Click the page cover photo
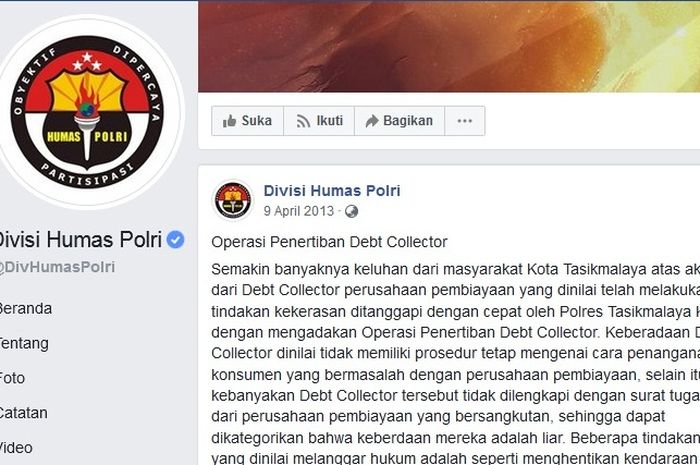 click(449, 46)
